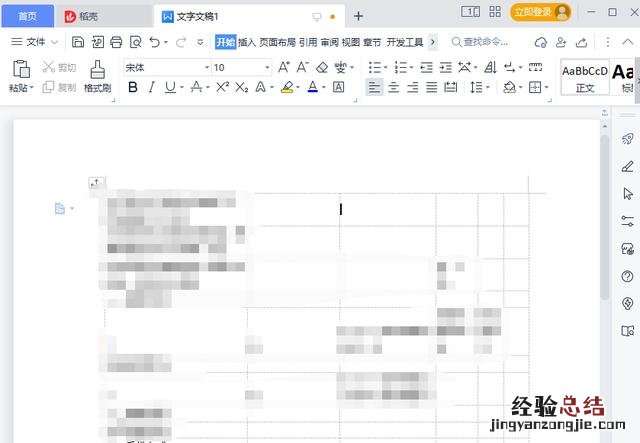Screen dimensions: 640x443
Task: Open font color dropdown arrow
Action: tap(324, 87)
